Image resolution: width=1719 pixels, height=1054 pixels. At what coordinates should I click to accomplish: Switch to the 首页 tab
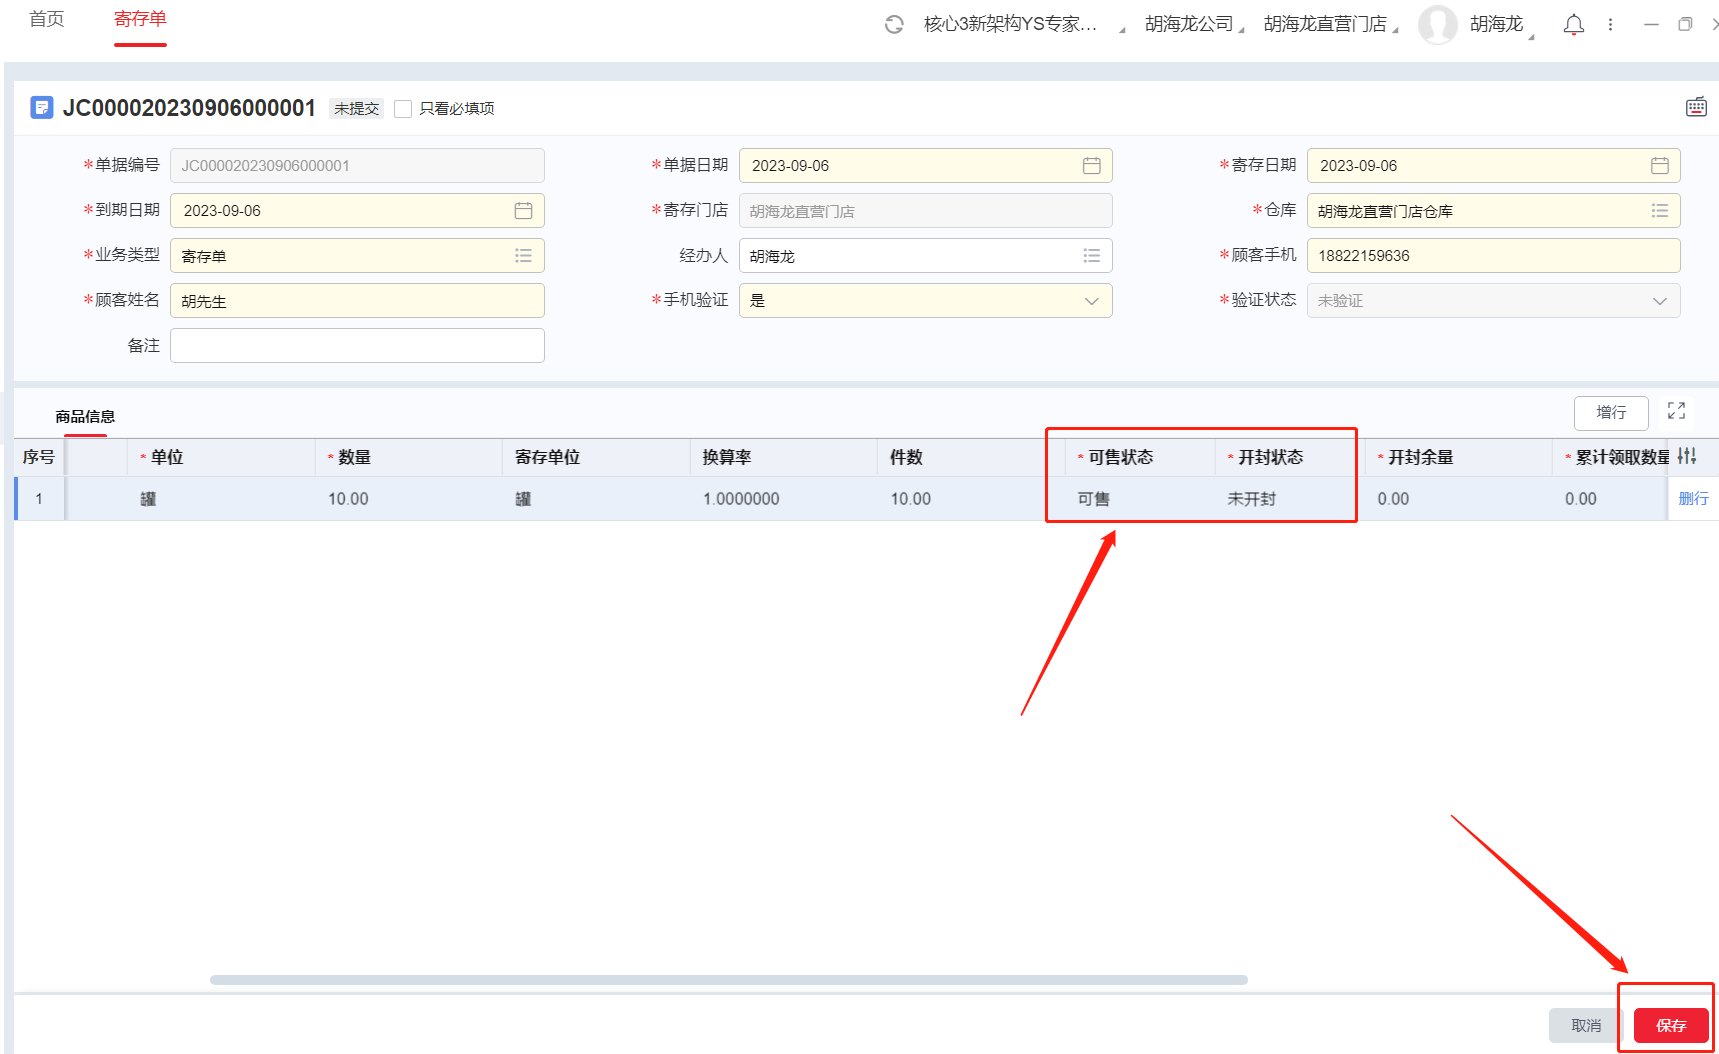tap(47, 20)
